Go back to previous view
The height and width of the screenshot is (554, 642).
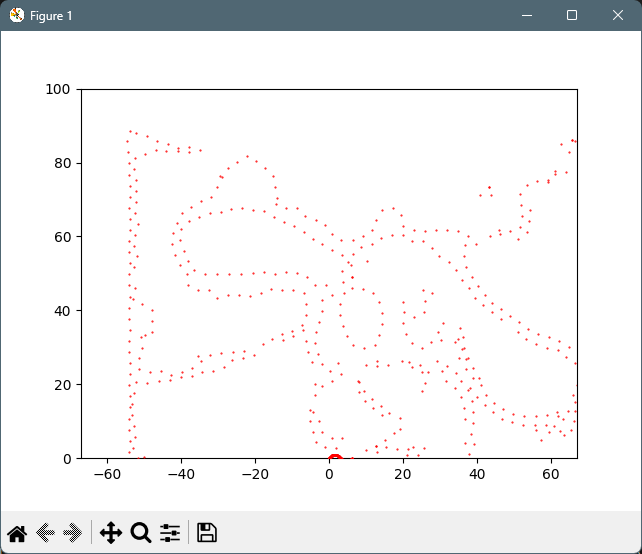tap(45, 533)
